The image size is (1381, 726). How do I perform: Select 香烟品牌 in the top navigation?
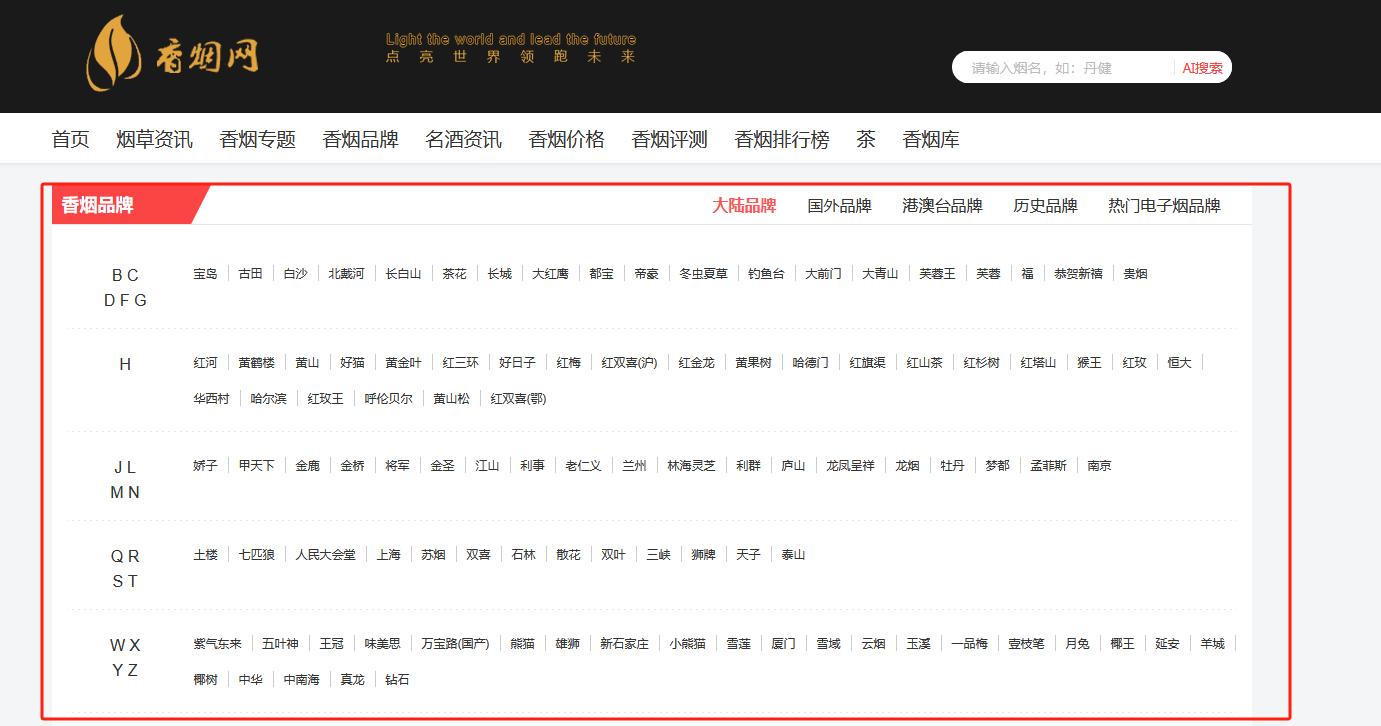[x=360, y=139]
